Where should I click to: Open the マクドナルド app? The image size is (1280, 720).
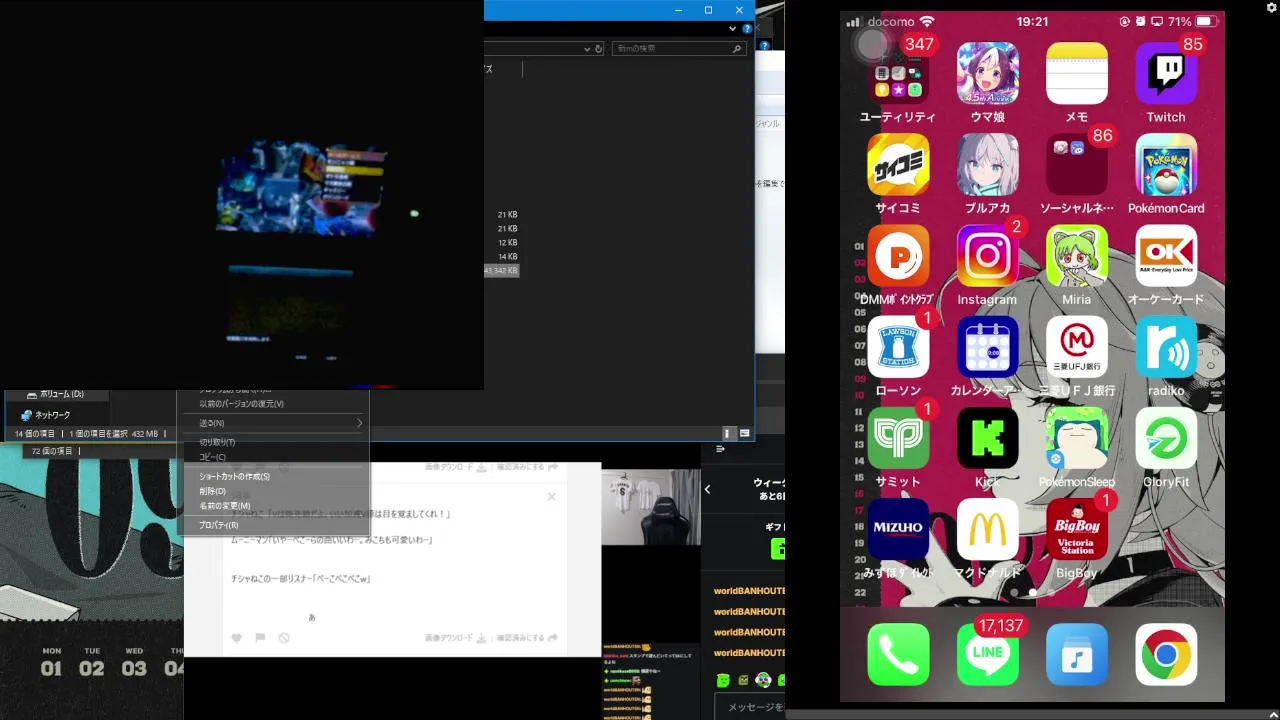[x=987, y=530]
